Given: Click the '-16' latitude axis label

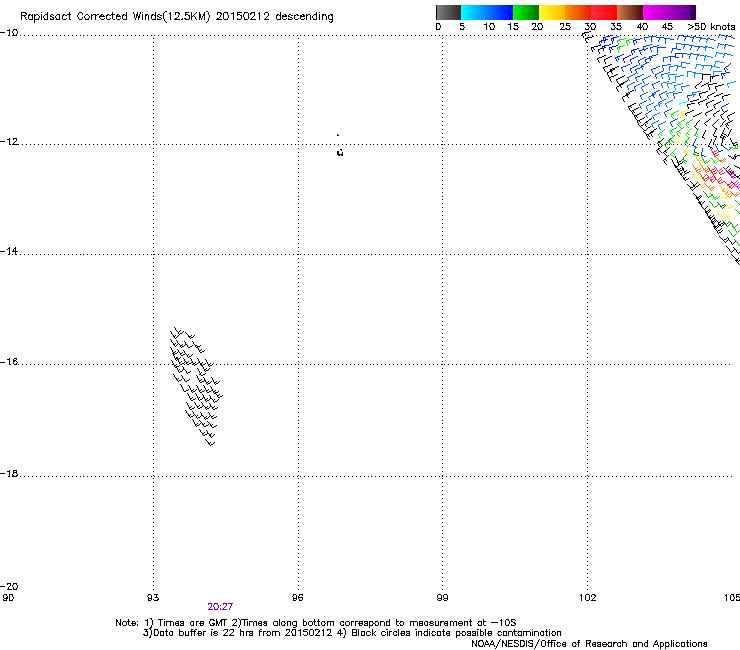Looking at the screenshot, I should pos(9,362).
